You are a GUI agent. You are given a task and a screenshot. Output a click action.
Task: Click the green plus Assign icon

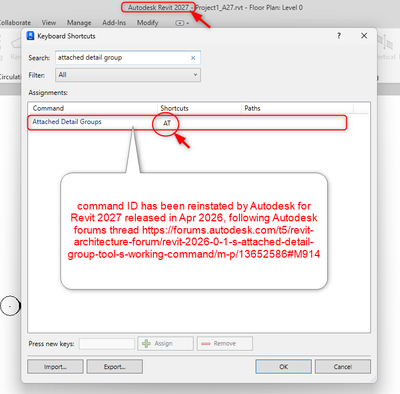[x=146, y=344]
